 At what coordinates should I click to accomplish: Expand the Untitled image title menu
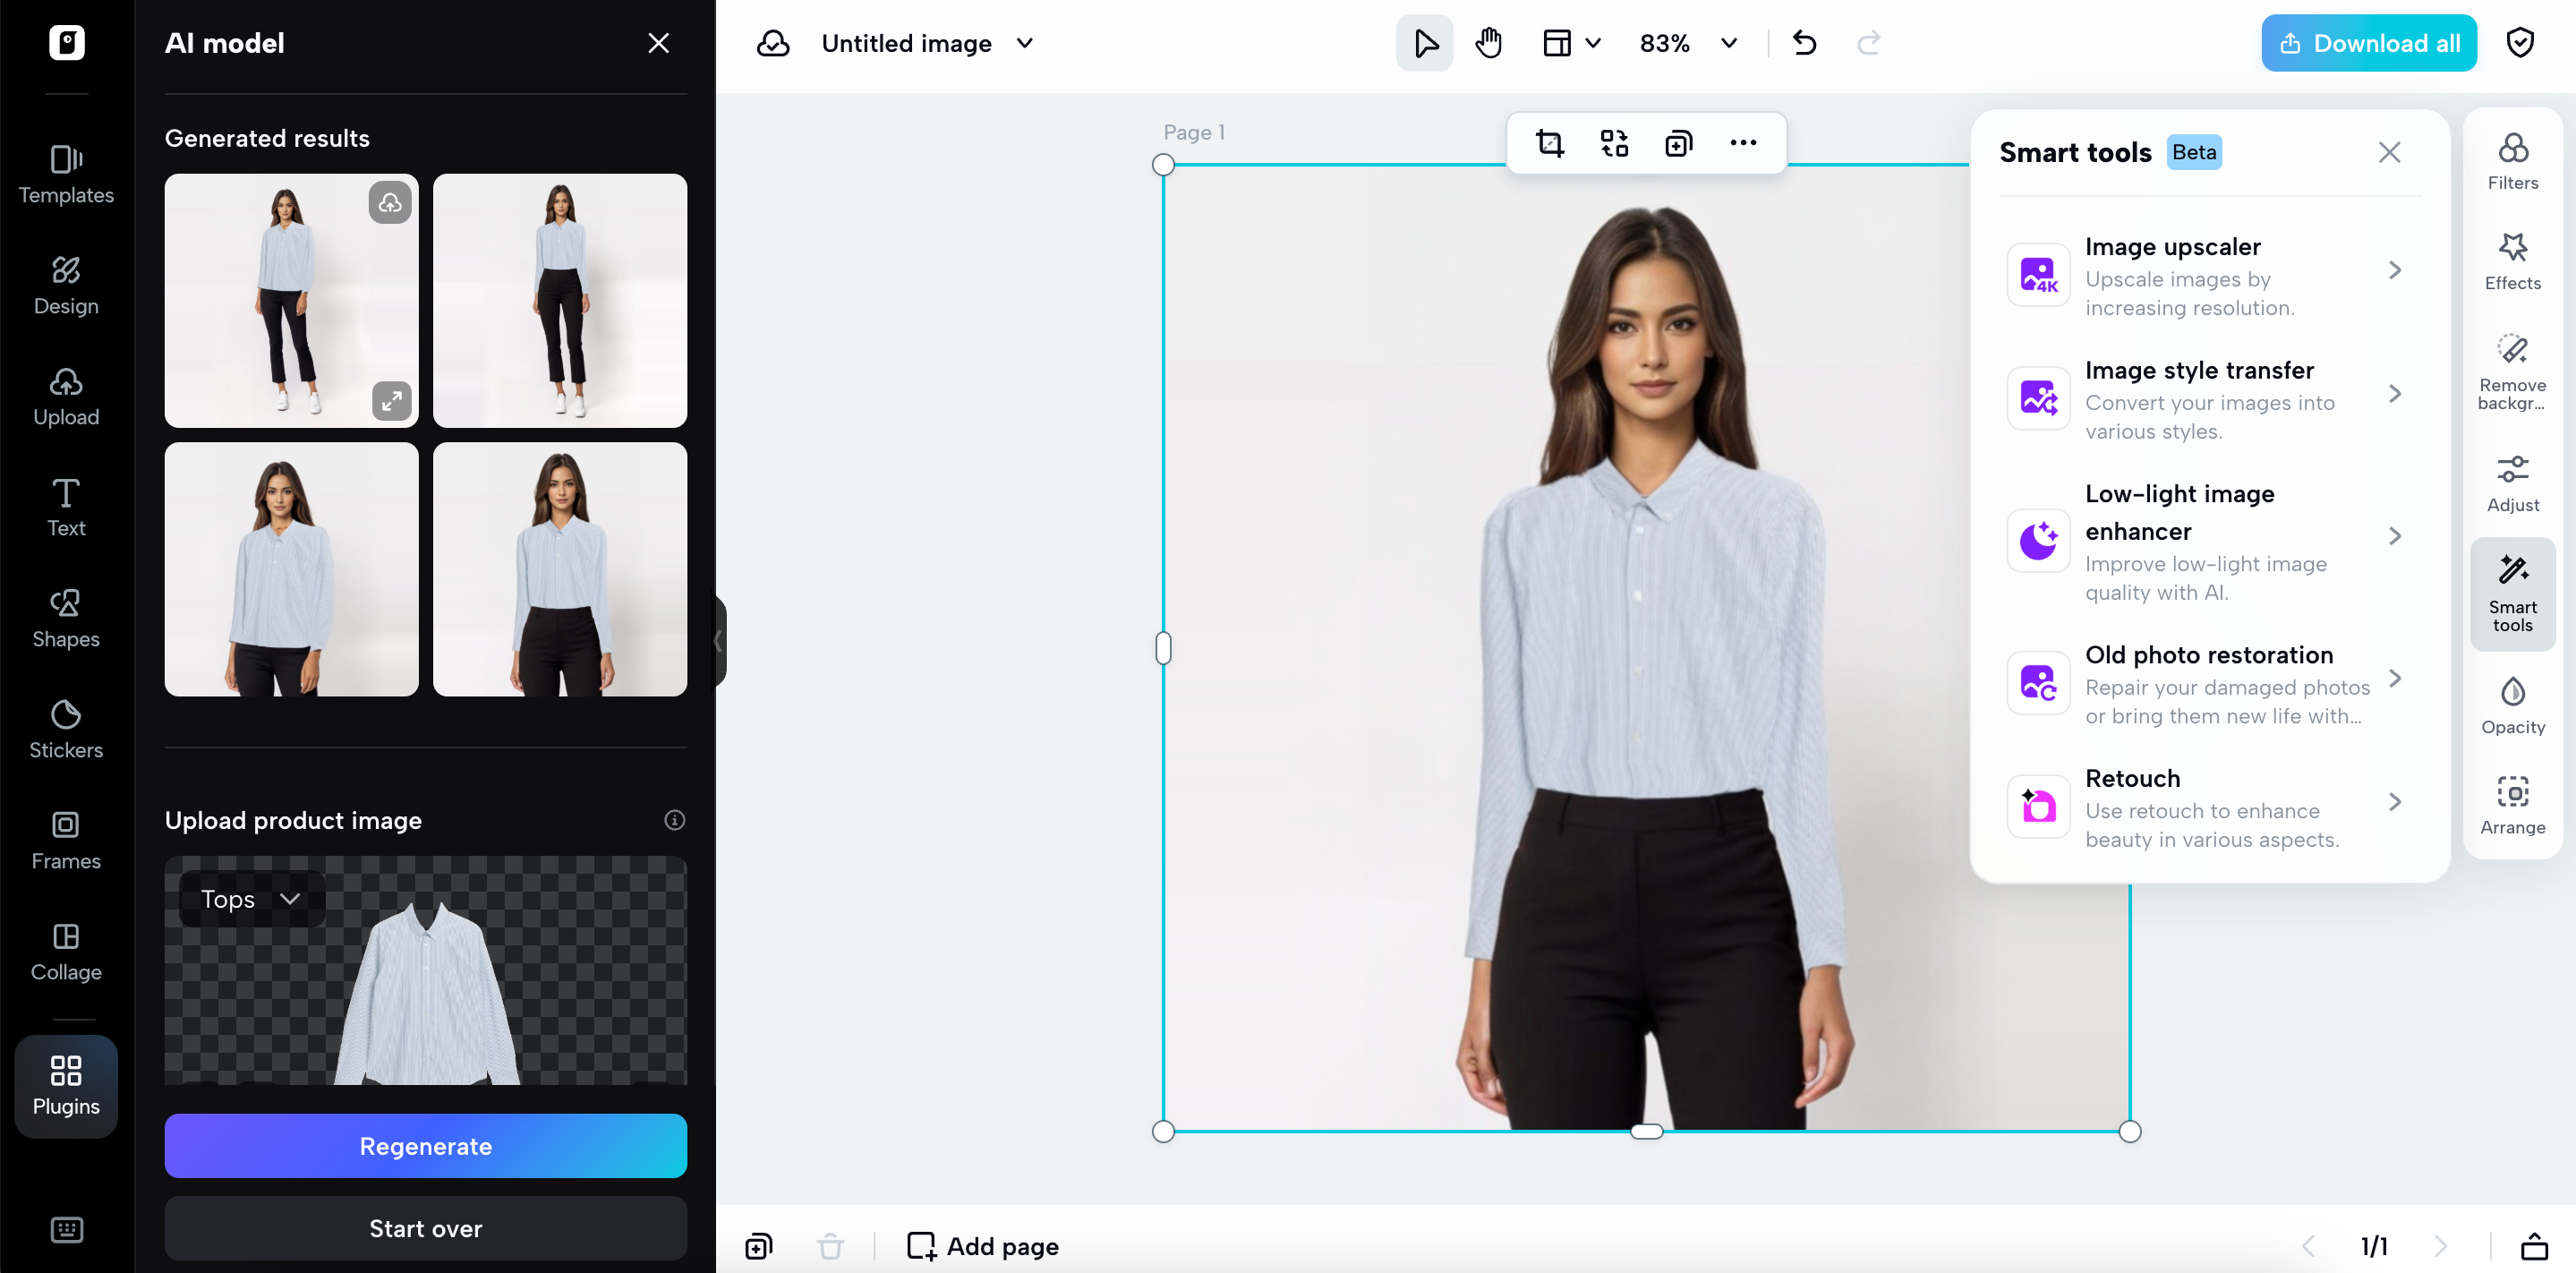(x=1024, y=43)
